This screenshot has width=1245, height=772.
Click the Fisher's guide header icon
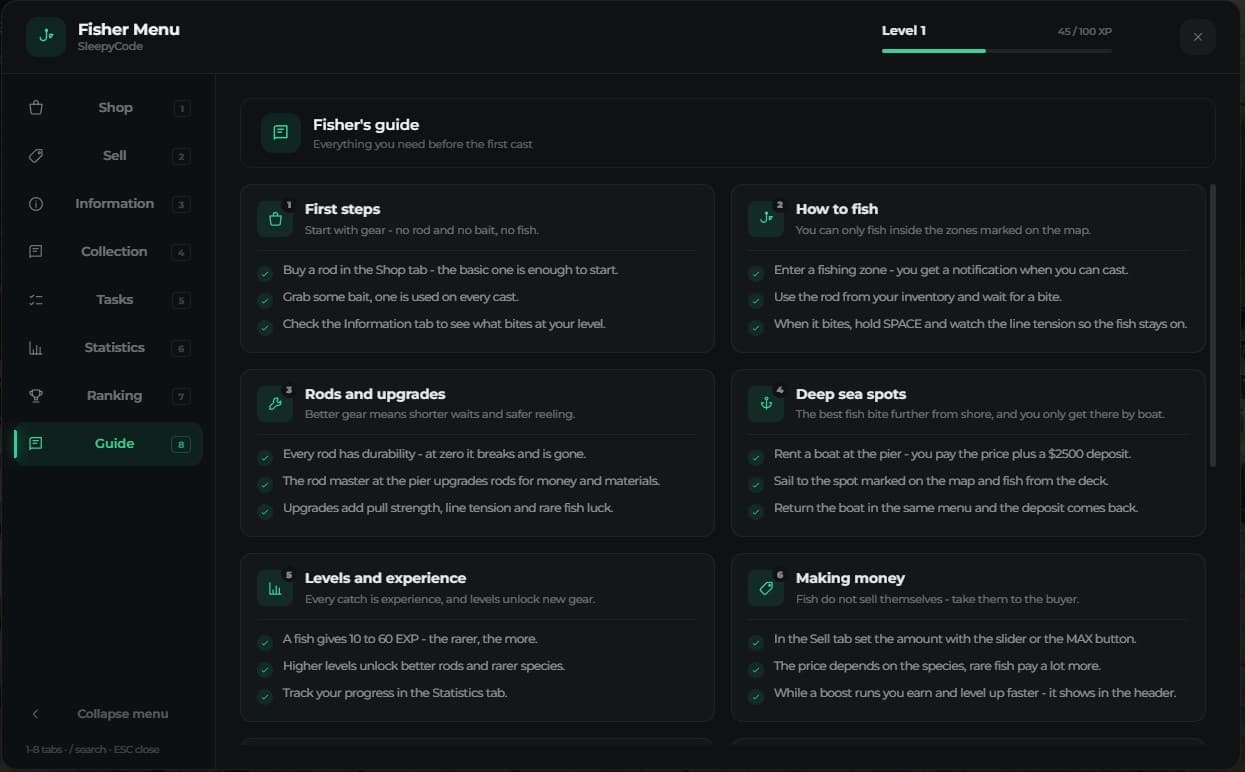coord(281,133)
